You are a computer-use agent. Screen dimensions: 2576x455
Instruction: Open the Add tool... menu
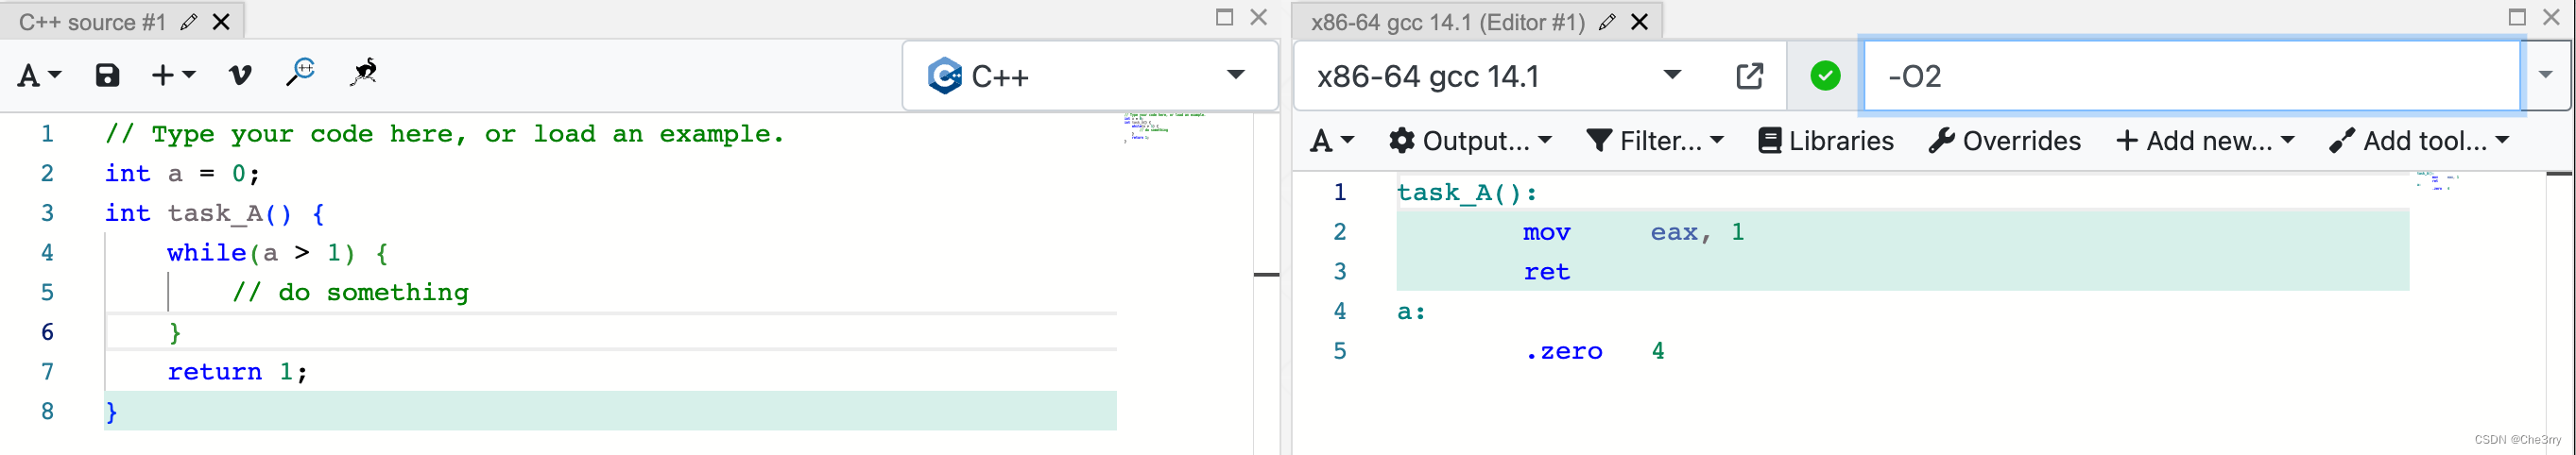[2420, 141]
